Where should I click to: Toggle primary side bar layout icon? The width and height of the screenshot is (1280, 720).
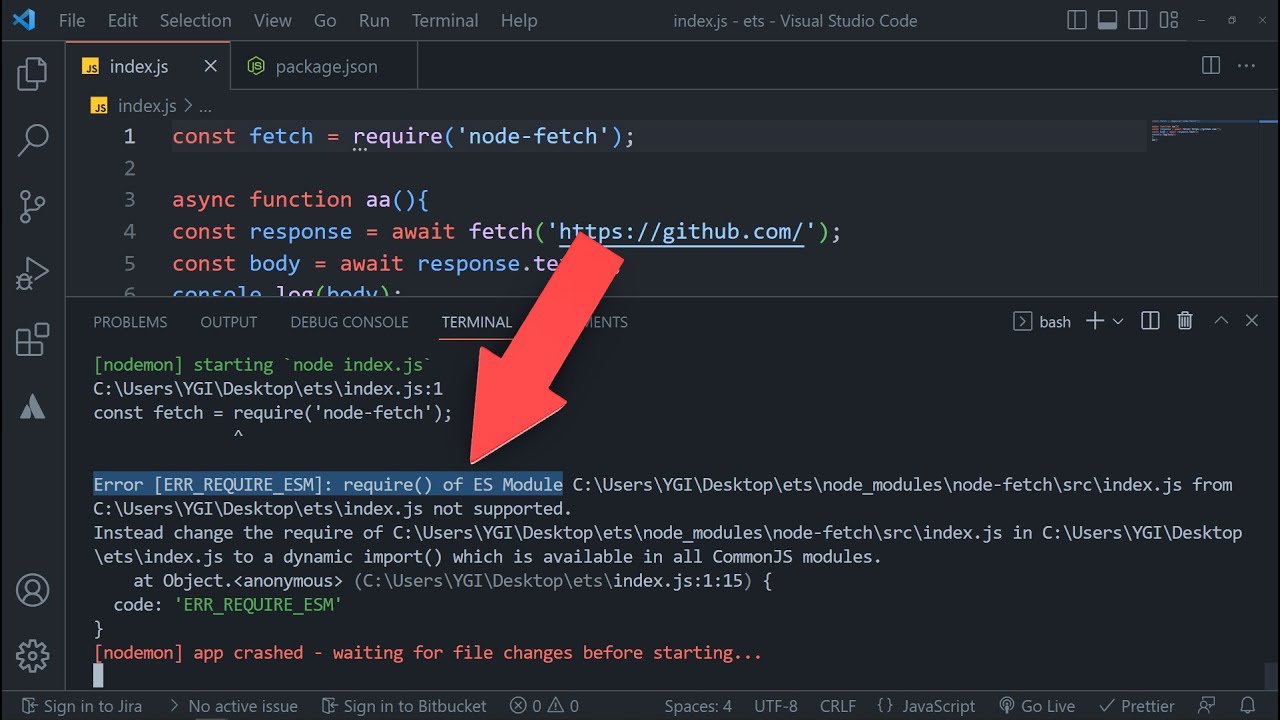tap(1077, 20)
